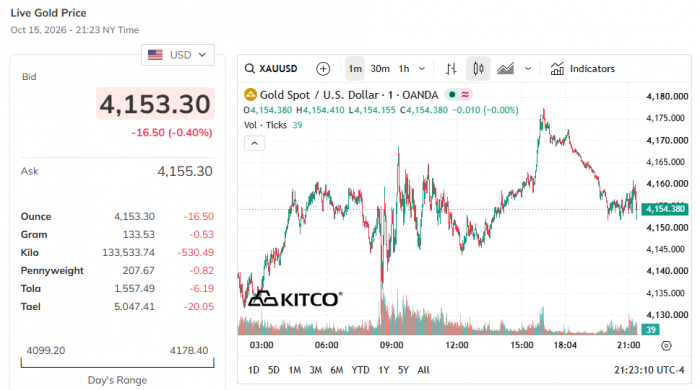Click the 4,180.000 price axis label
The image size is (700, 390).
point(667,96)
